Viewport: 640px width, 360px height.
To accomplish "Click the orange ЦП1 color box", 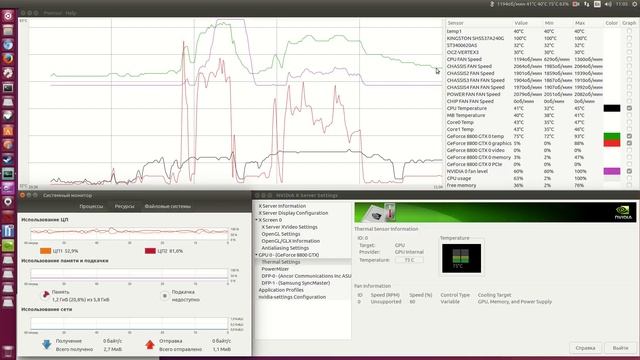I will [x=45, y=251].
